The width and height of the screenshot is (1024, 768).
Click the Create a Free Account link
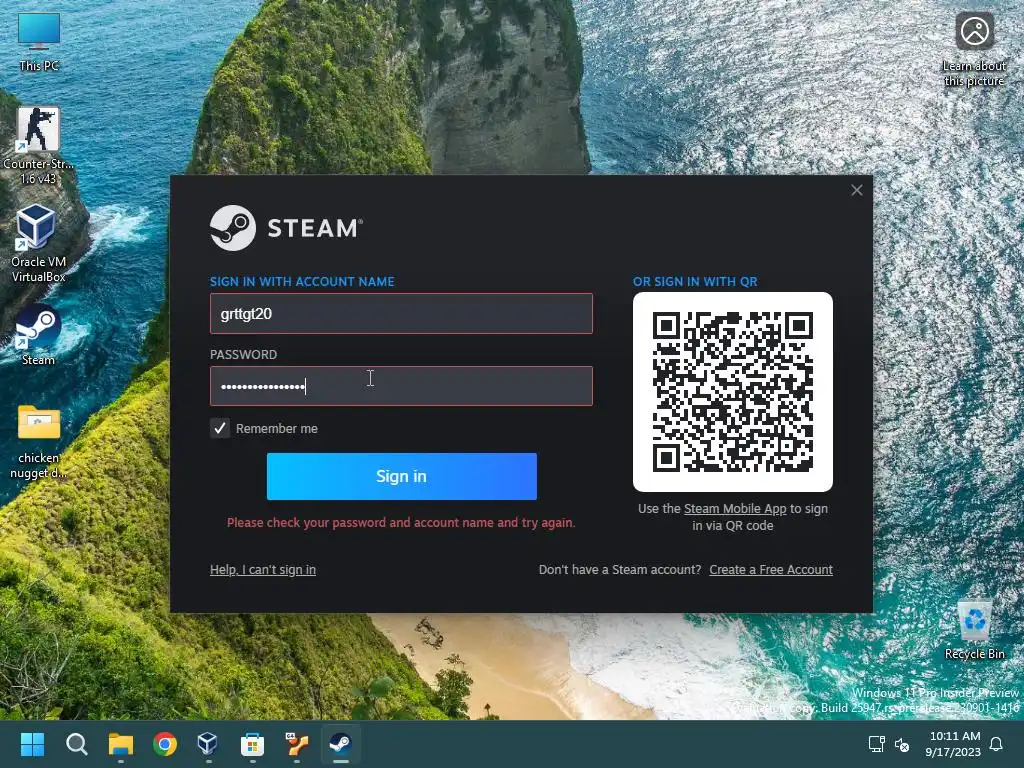[771, 569]
